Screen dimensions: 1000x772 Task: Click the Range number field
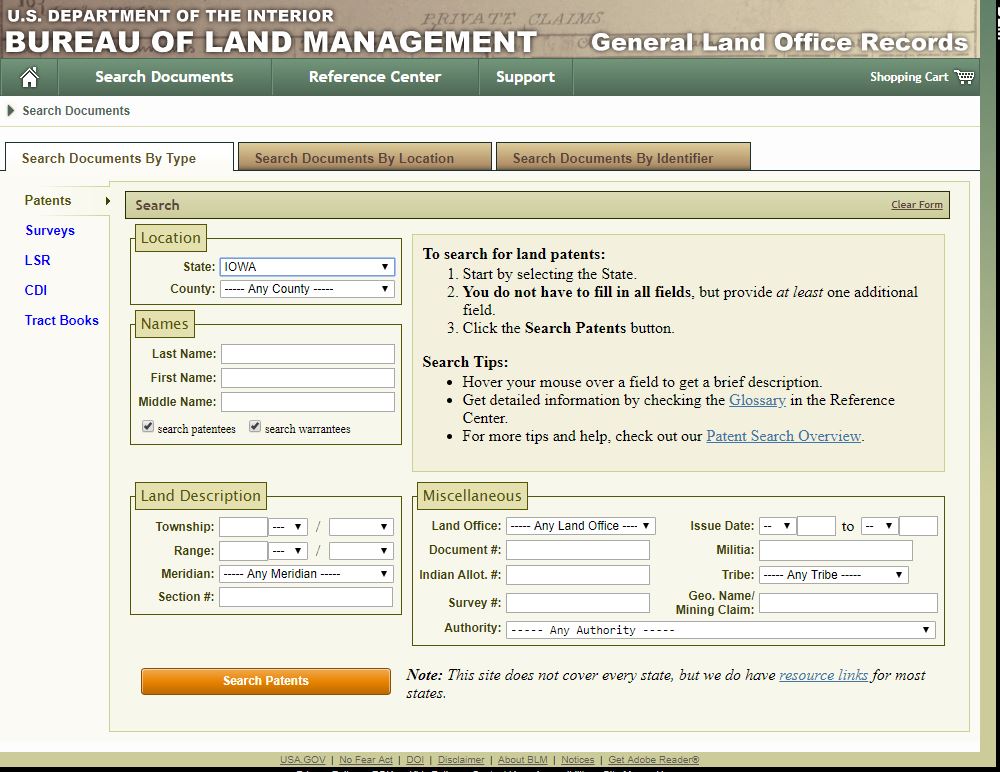tap(244, 551)
